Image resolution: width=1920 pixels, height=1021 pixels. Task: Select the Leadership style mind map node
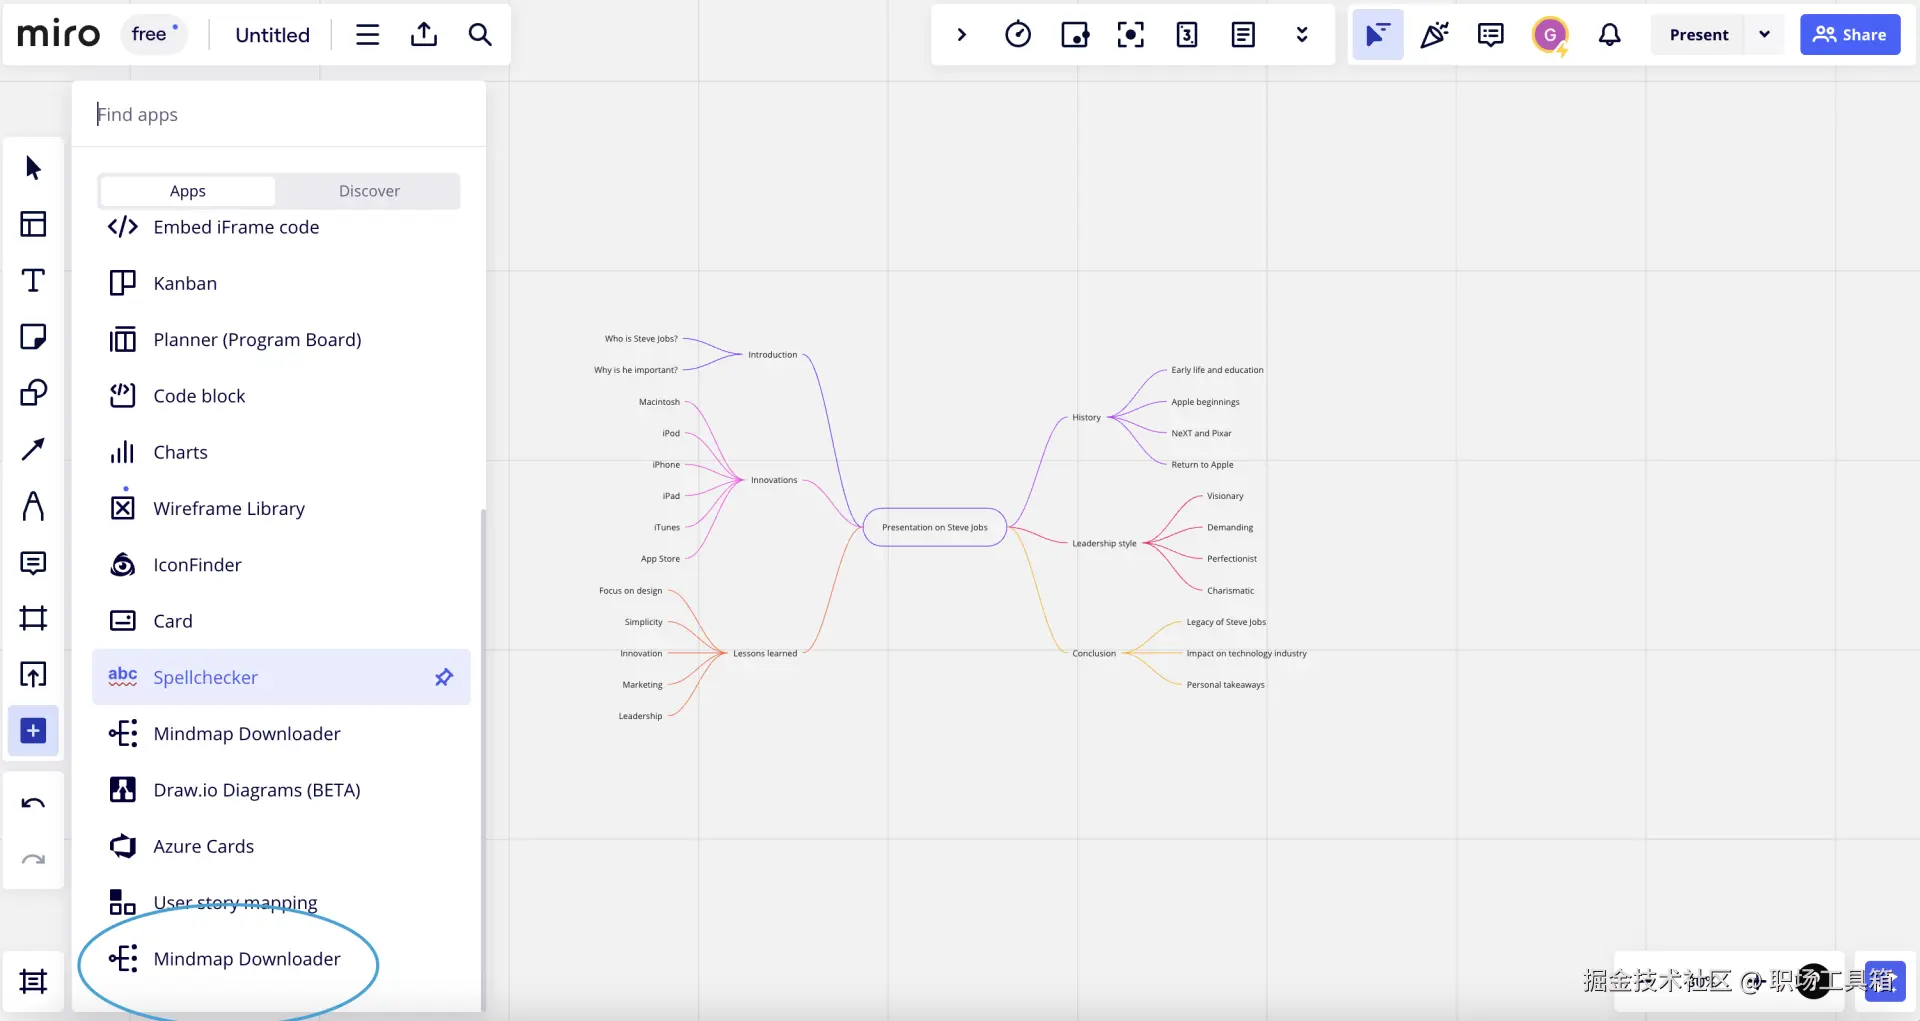tap(1104, 544)
